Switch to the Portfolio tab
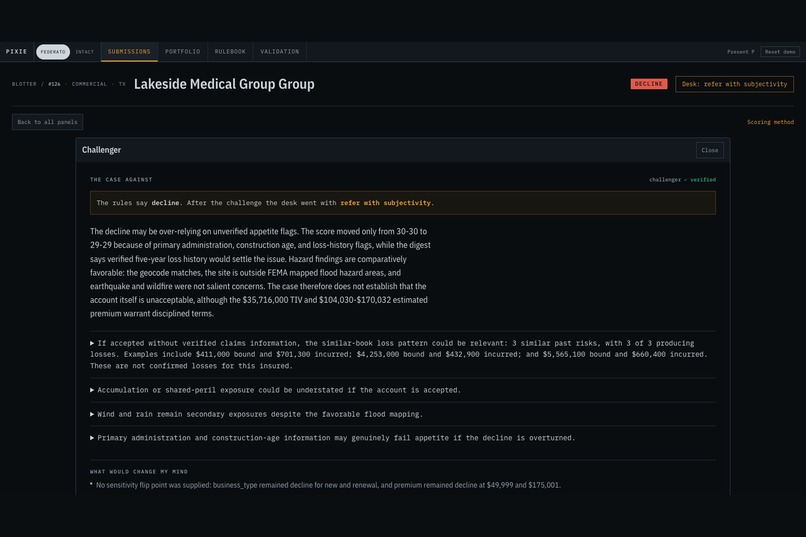Viewport: 806px width, 537px height. [182, 52]
